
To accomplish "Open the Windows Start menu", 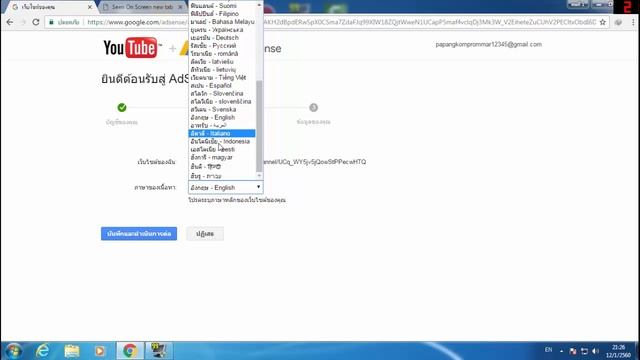I will click(x=13, y=351).
